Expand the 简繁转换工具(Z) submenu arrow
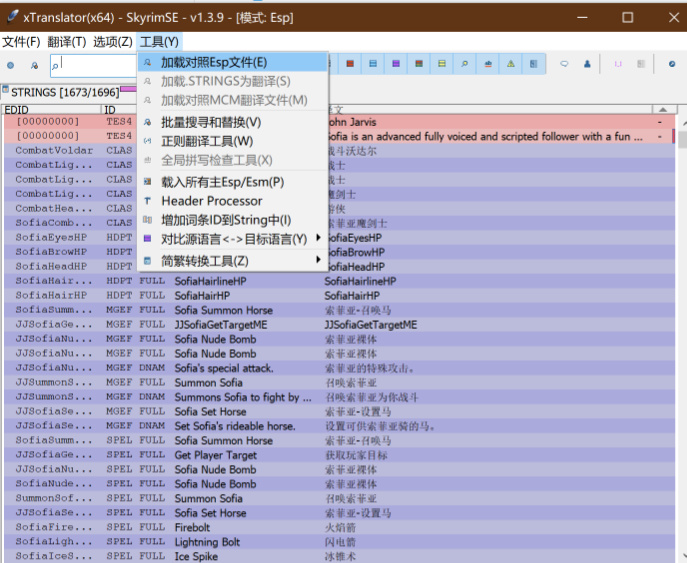The height and width of the screenshot is (563, 687). (319, 260)
